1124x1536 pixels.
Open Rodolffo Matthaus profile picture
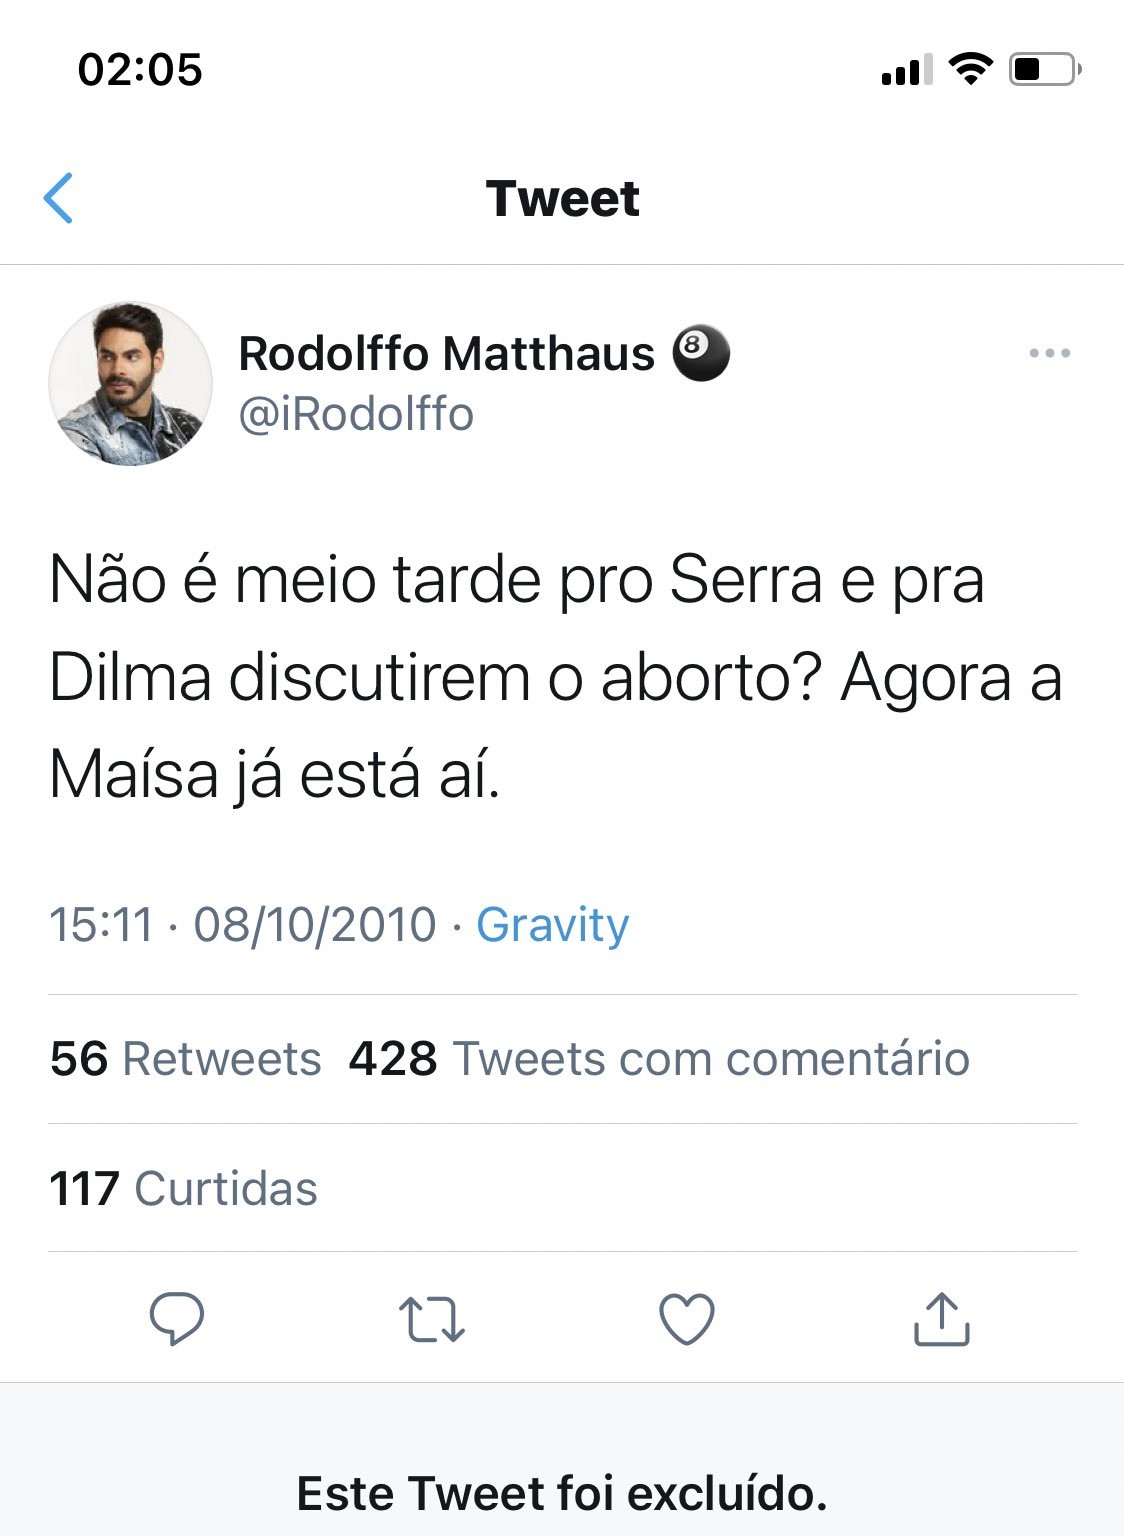(130, 384)
